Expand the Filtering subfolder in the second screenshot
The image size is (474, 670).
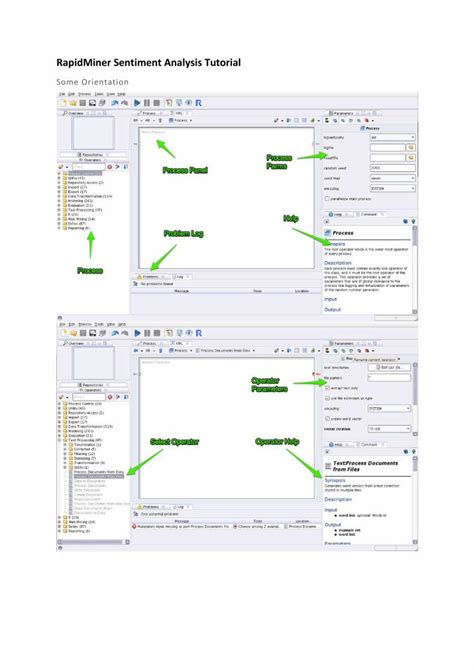click(65, 454)
